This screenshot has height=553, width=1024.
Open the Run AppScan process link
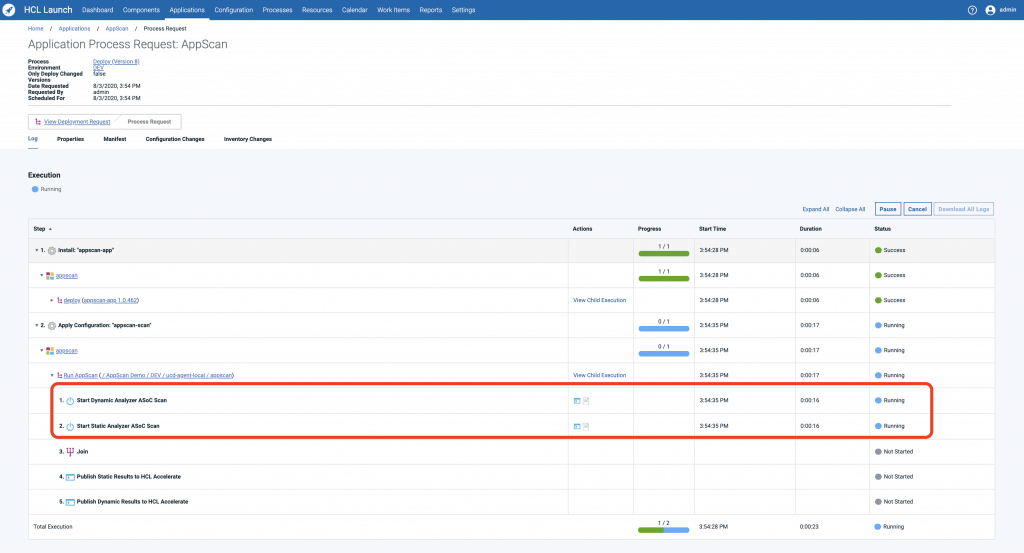pos(80,375)
